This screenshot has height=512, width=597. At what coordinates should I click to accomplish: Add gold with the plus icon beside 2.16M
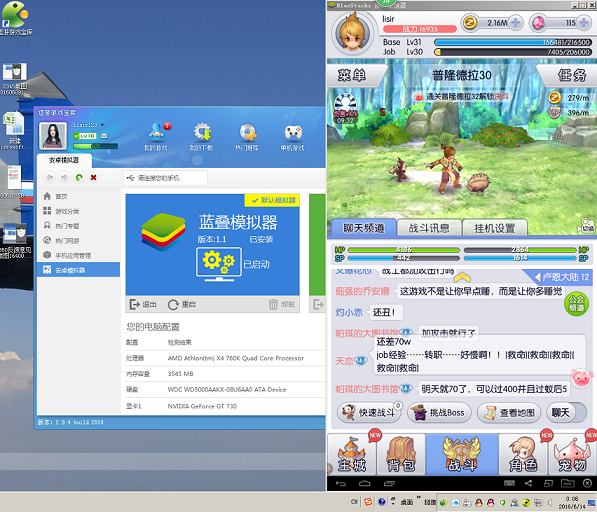[x=515, y=23]
